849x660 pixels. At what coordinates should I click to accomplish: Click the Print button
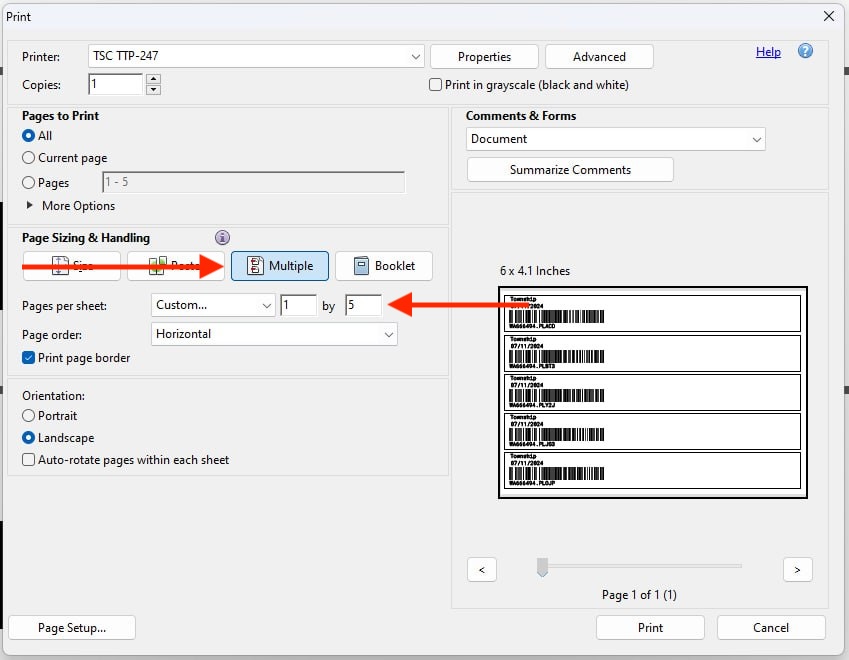click(650, 628)
